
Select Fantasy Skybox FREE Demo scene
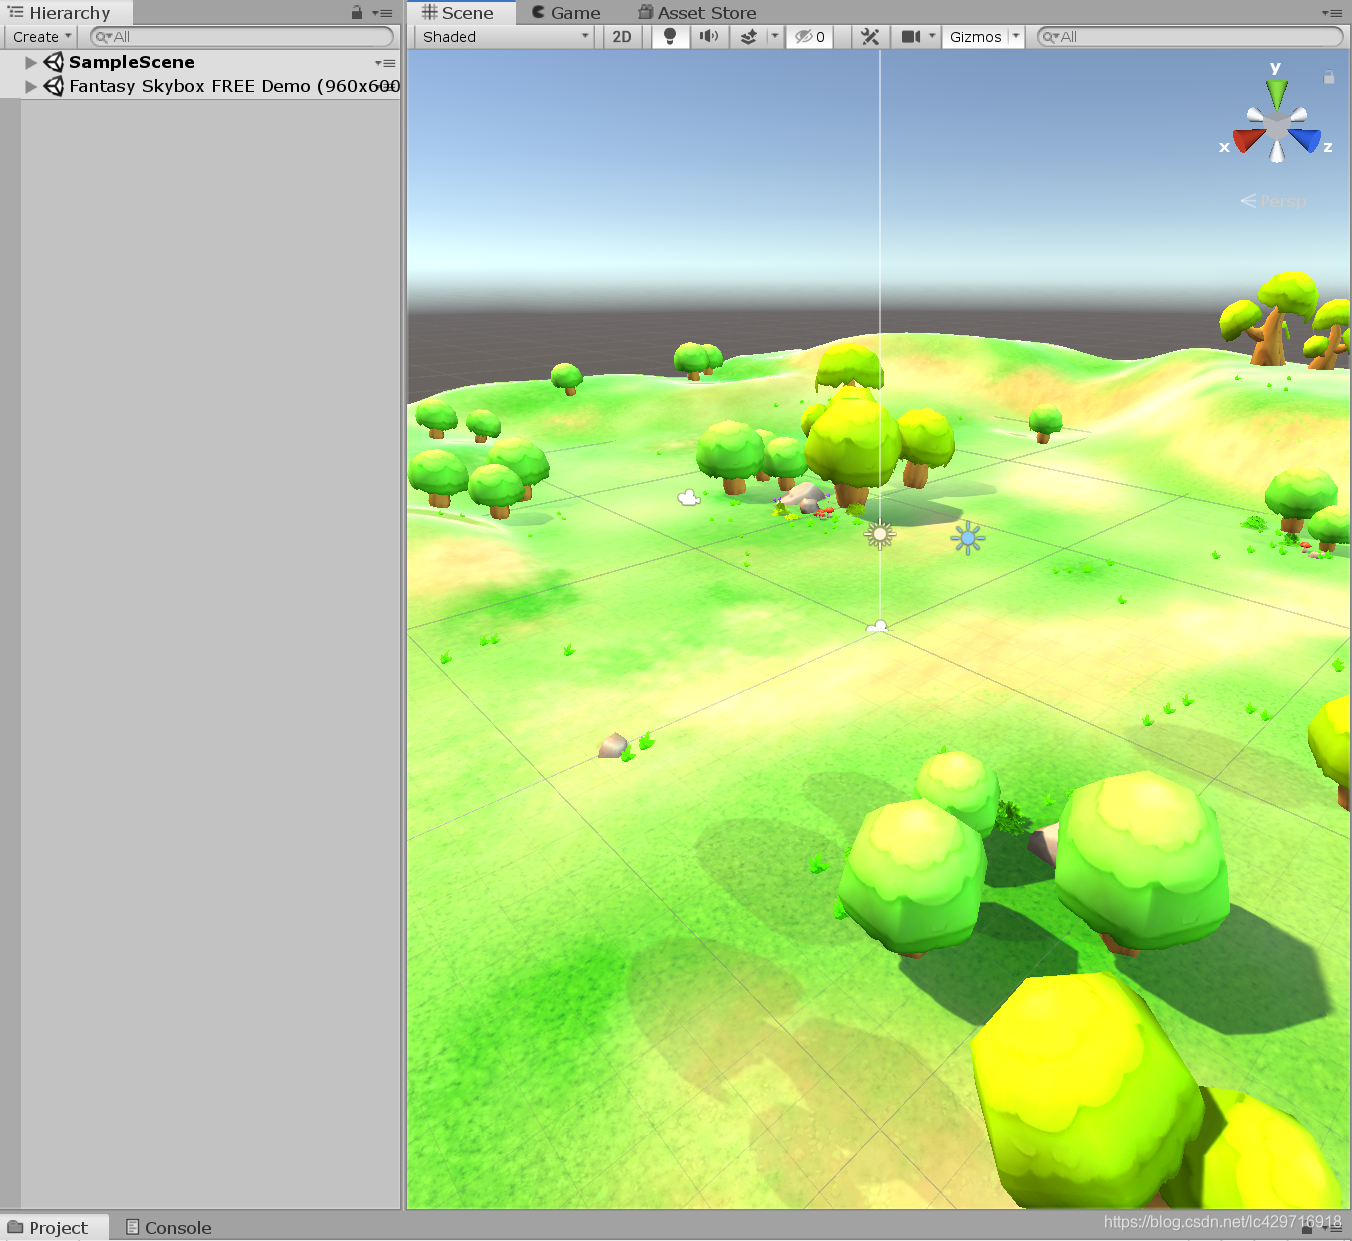click(x=200, y=86)
